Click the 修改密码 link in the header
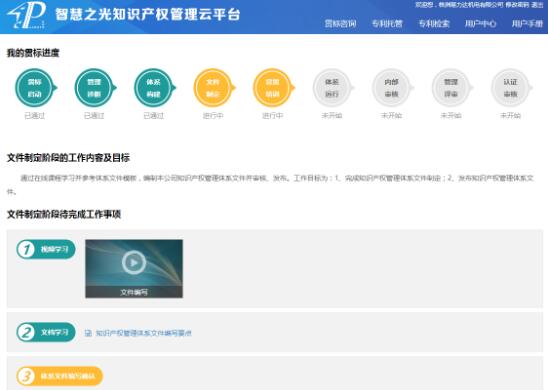 [x=517, y=5]
